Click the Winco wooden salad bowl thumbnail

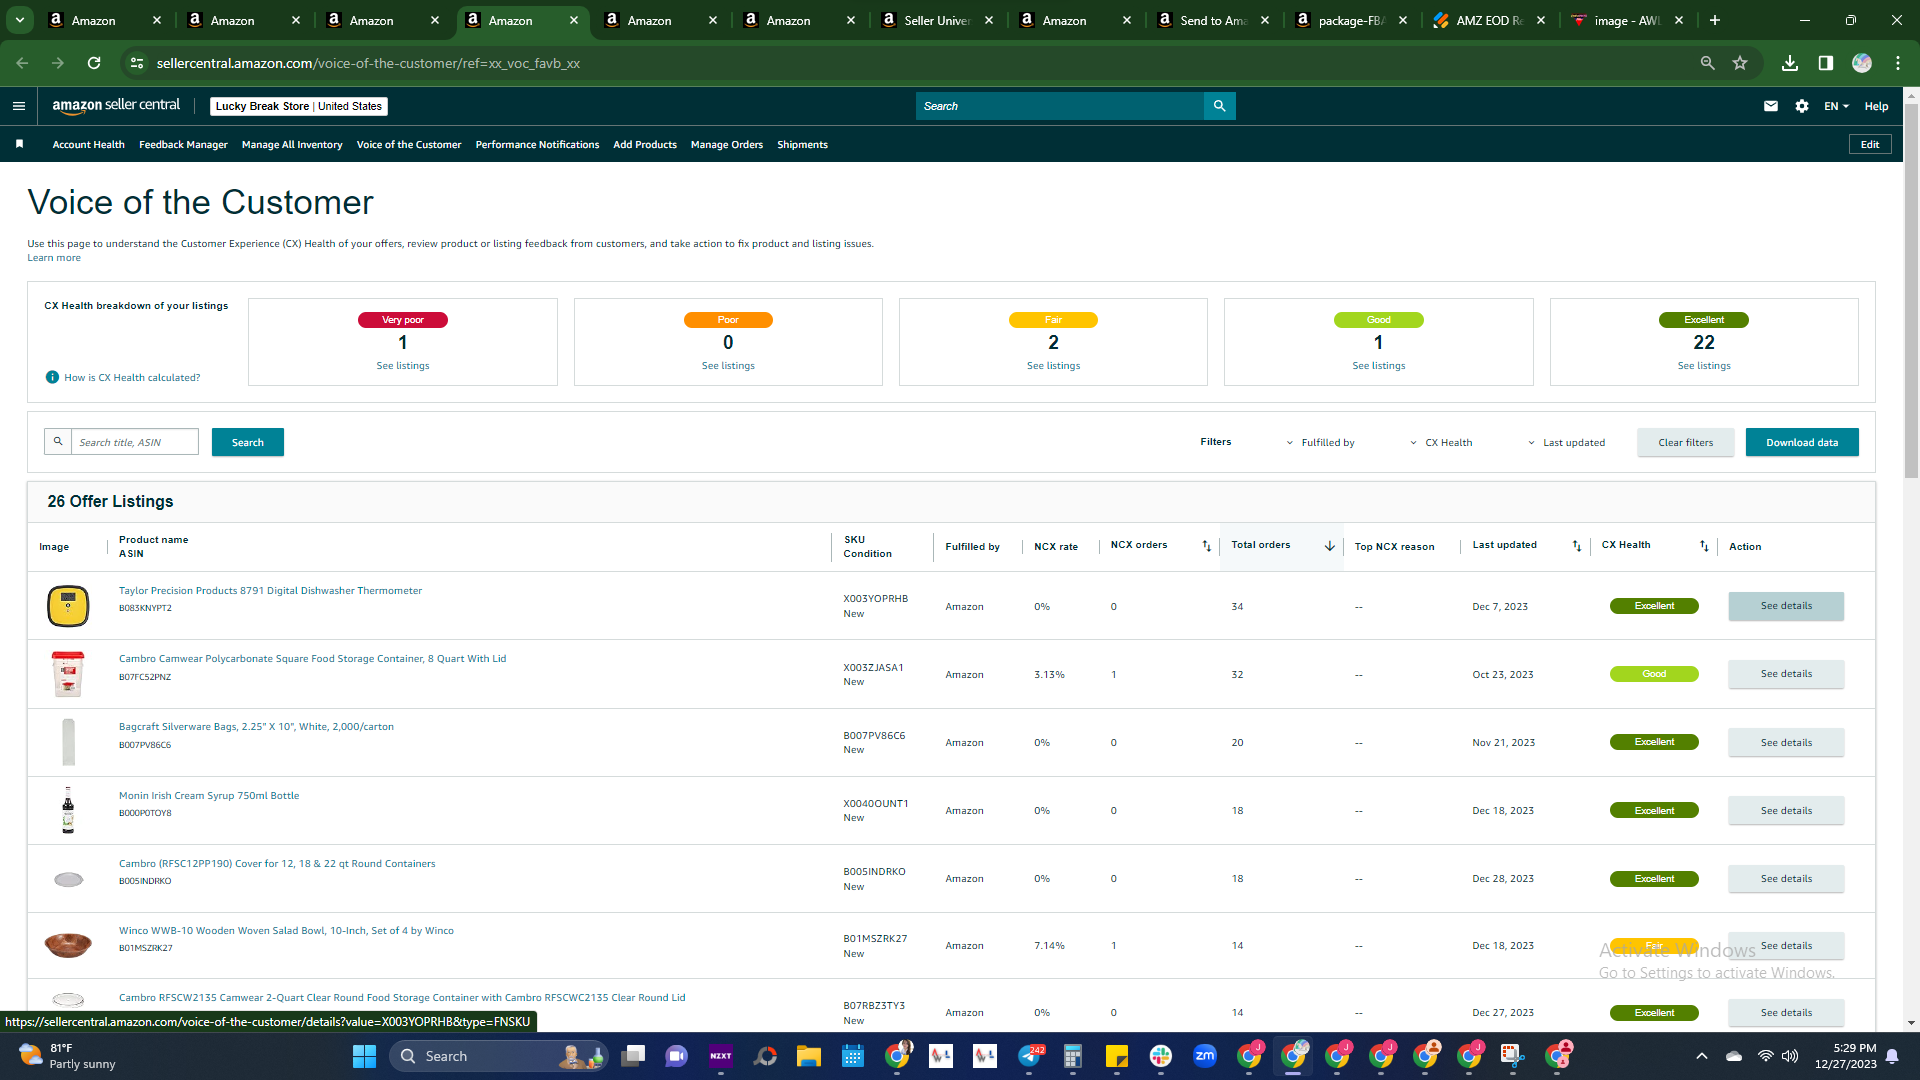click(x=68, y=945)
